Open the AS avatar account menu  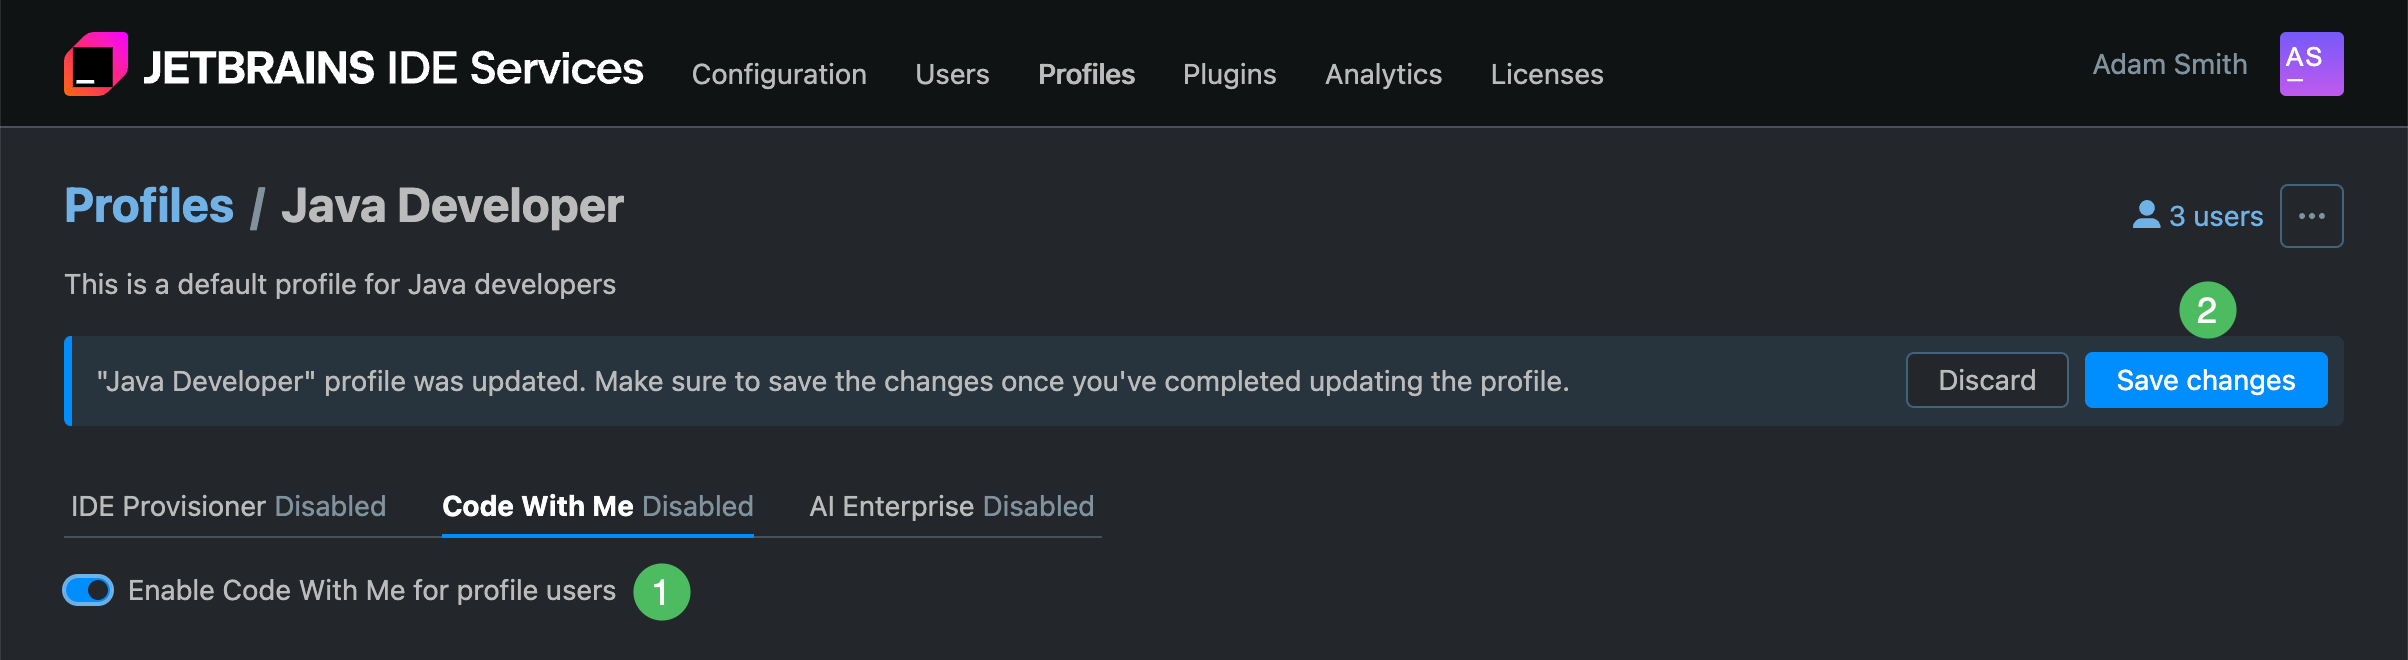click(x=2311, y=63)
